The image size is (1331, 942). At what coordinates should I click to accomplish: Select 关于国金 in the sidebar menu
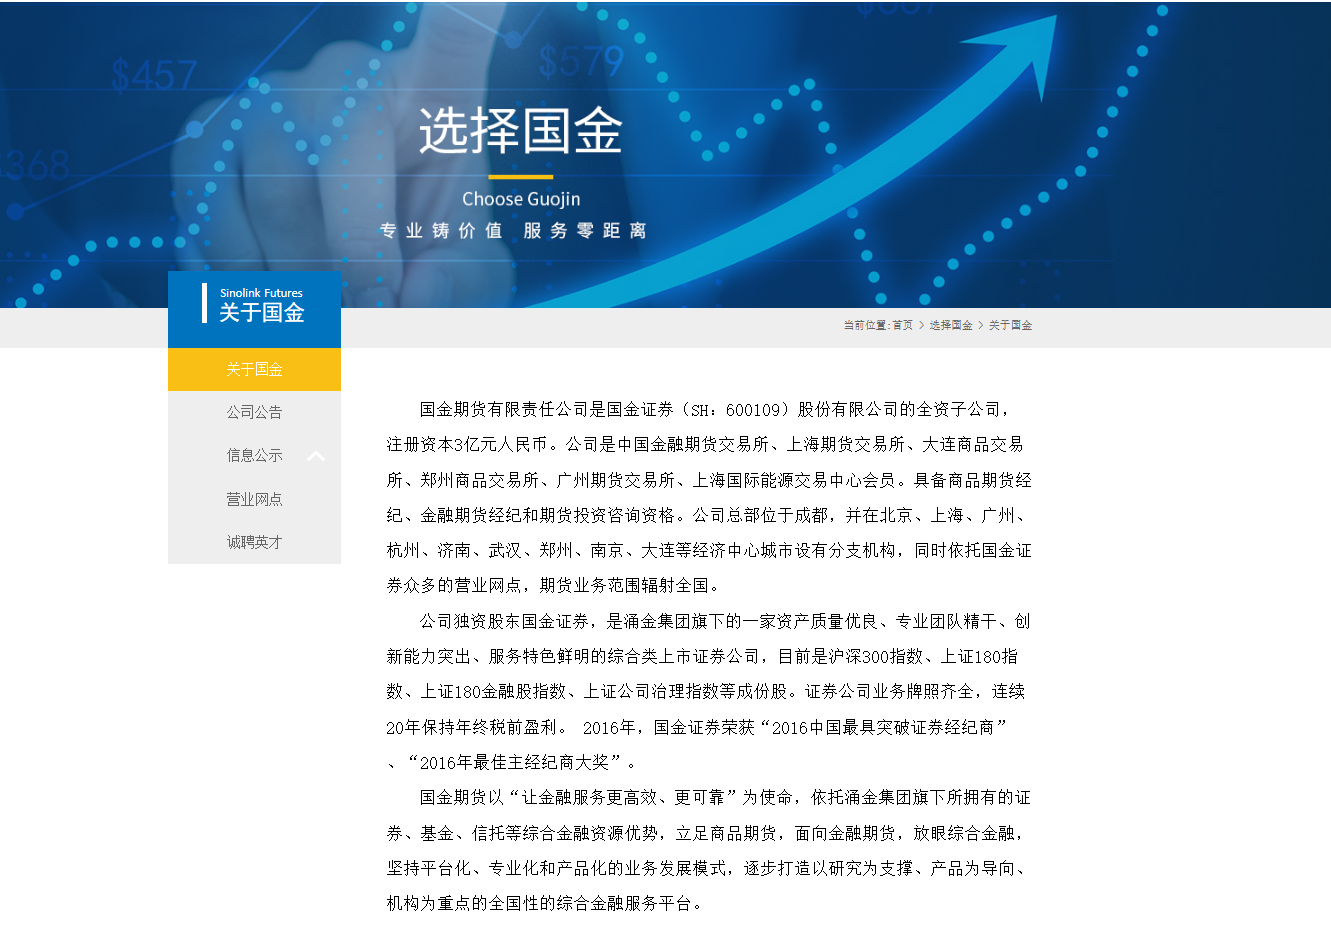pyautogui.click(x=254, y=369)
